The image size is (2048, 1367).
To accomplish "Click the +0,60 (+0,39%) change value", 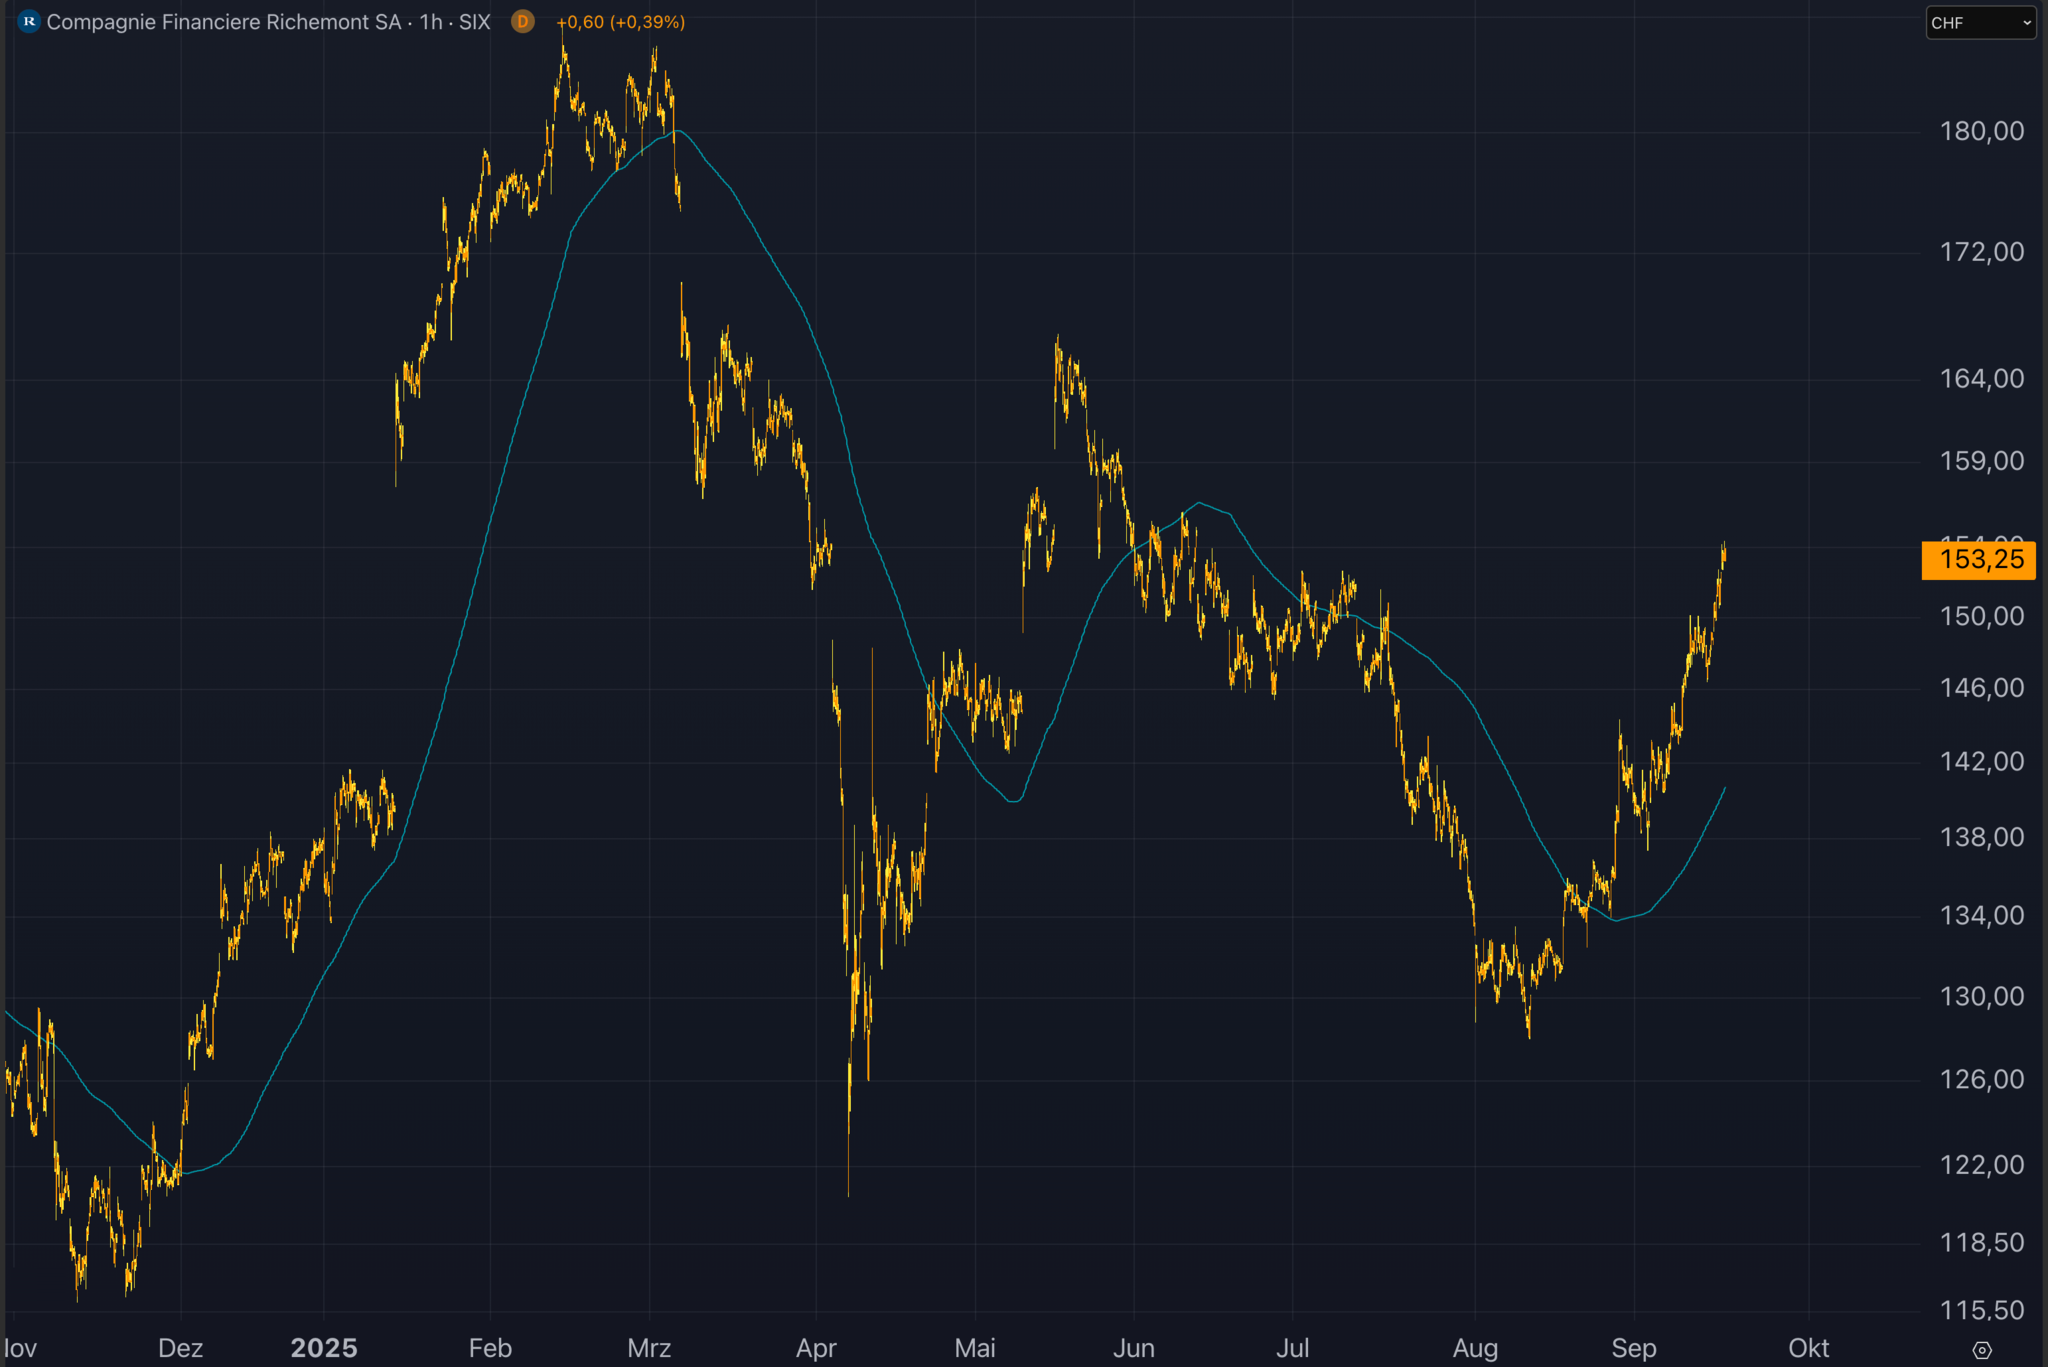I will 621,21.
